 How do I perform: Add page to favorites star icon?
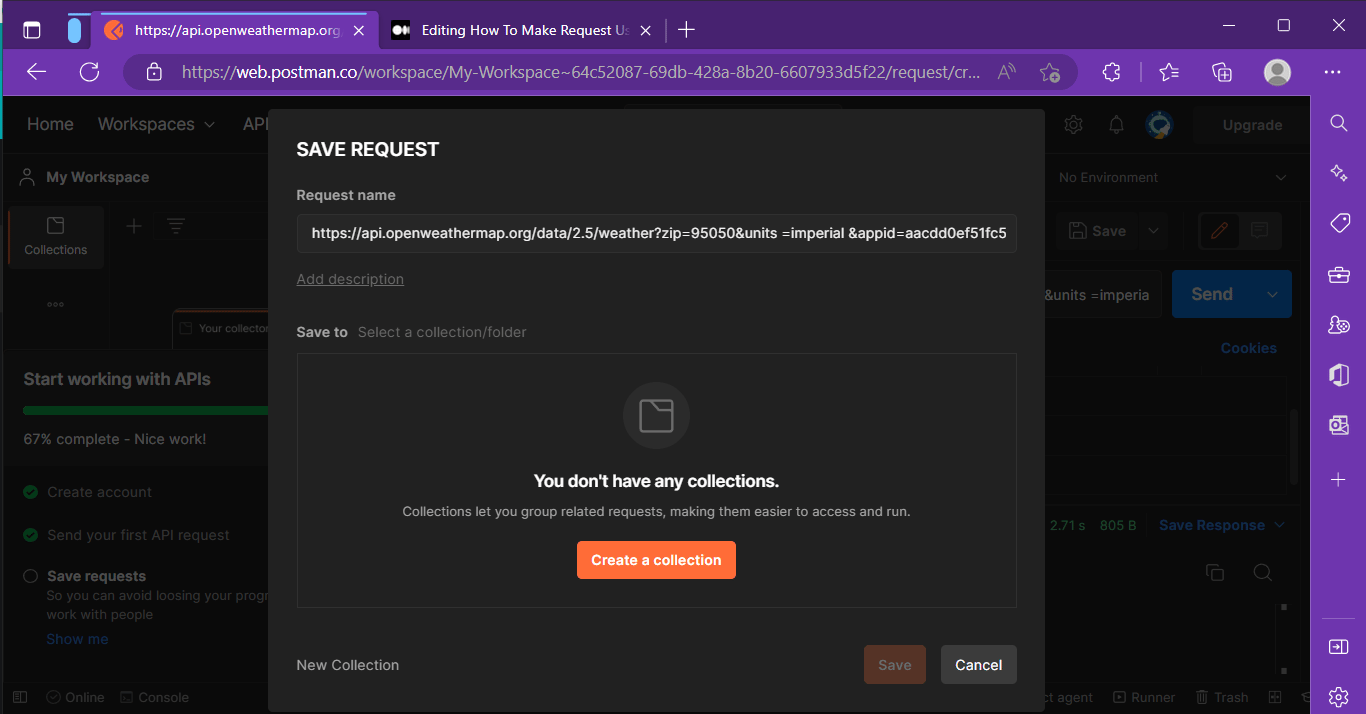pos(1049,72)
